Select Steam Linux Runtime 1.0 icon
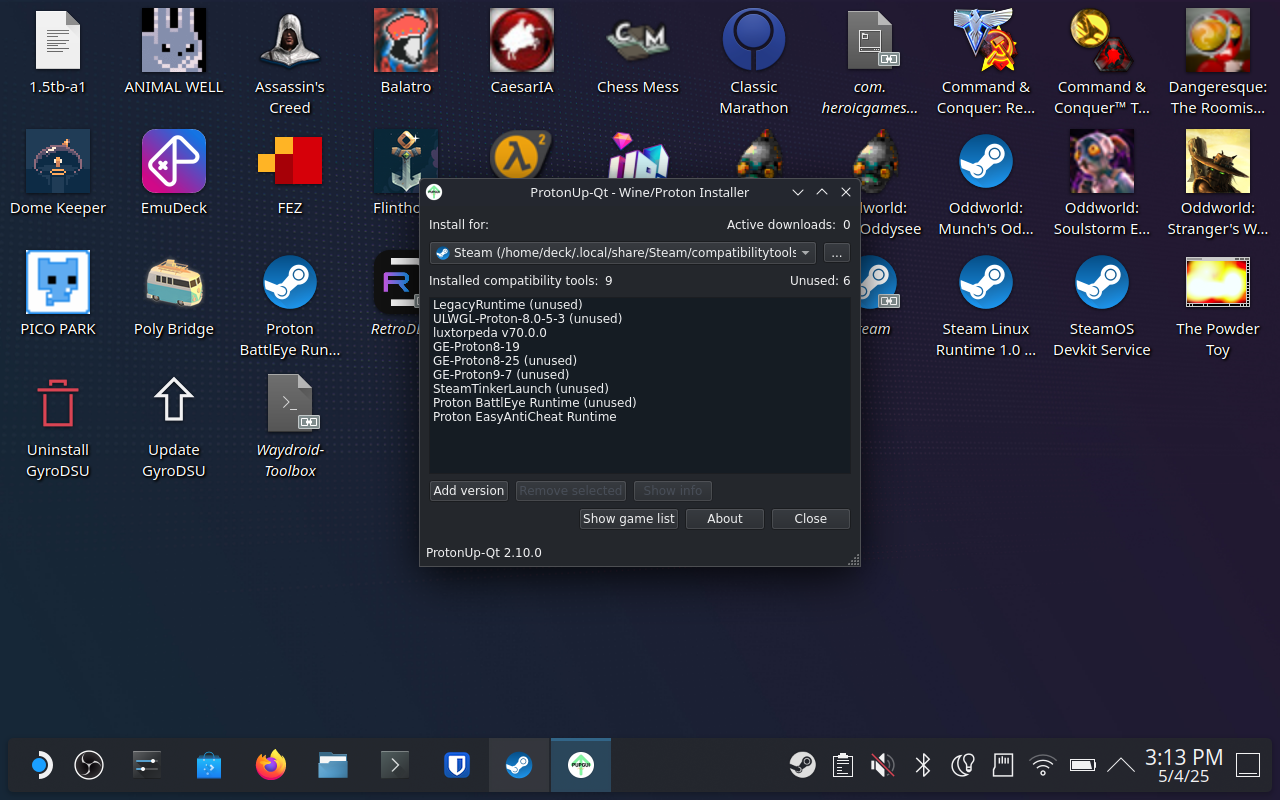 [986, 282]
